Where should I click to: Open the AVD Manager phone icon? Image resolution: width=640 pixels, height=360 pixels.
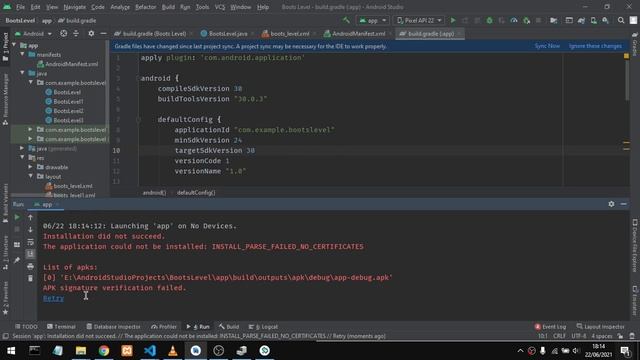[593, 20]
